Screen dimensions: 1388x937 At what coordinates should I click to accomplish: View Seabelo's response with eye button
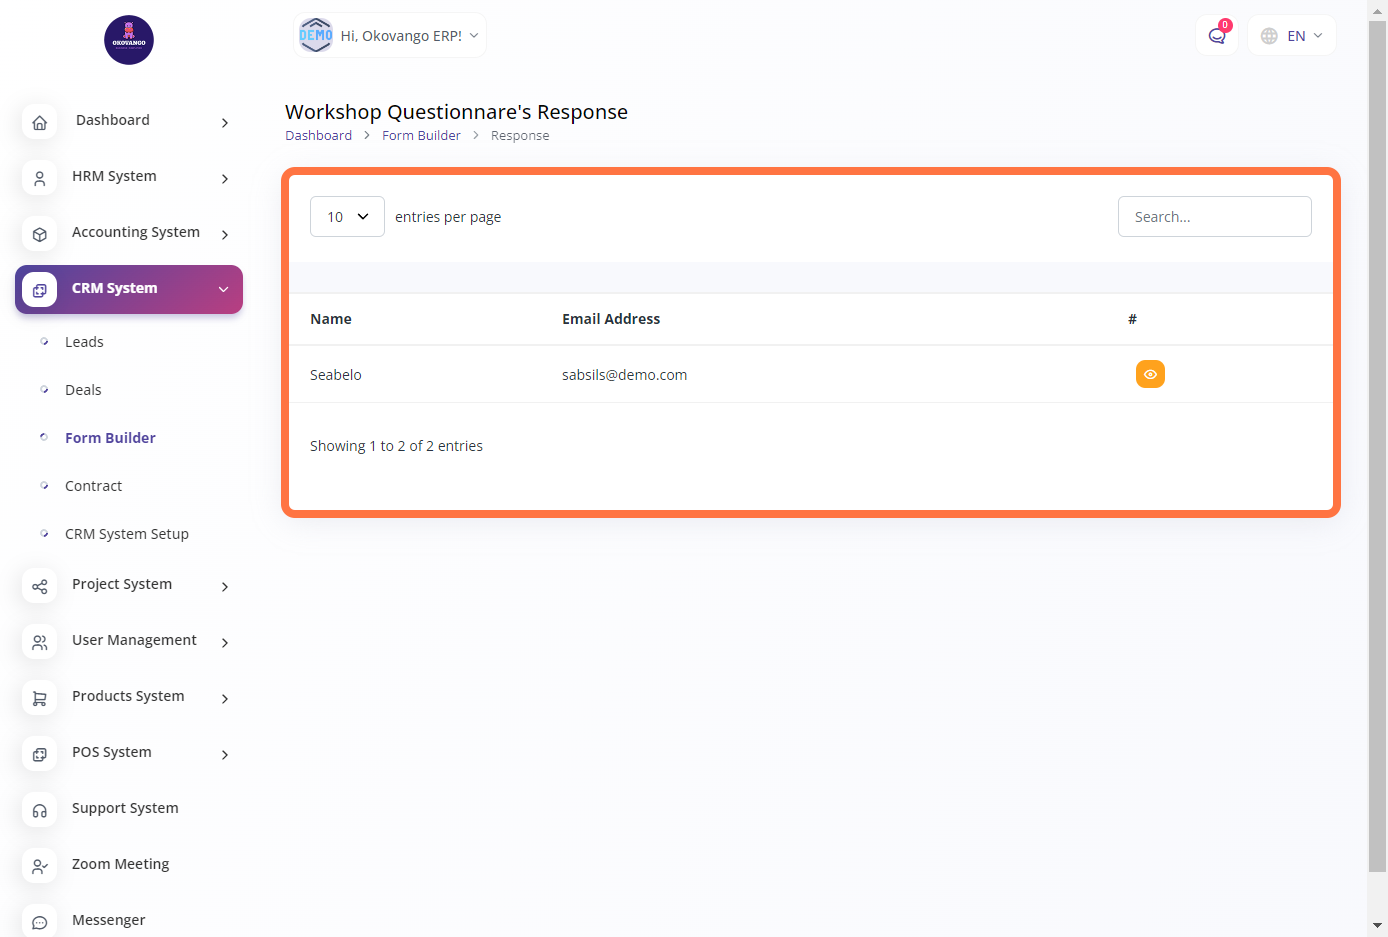coord(1150,374)
